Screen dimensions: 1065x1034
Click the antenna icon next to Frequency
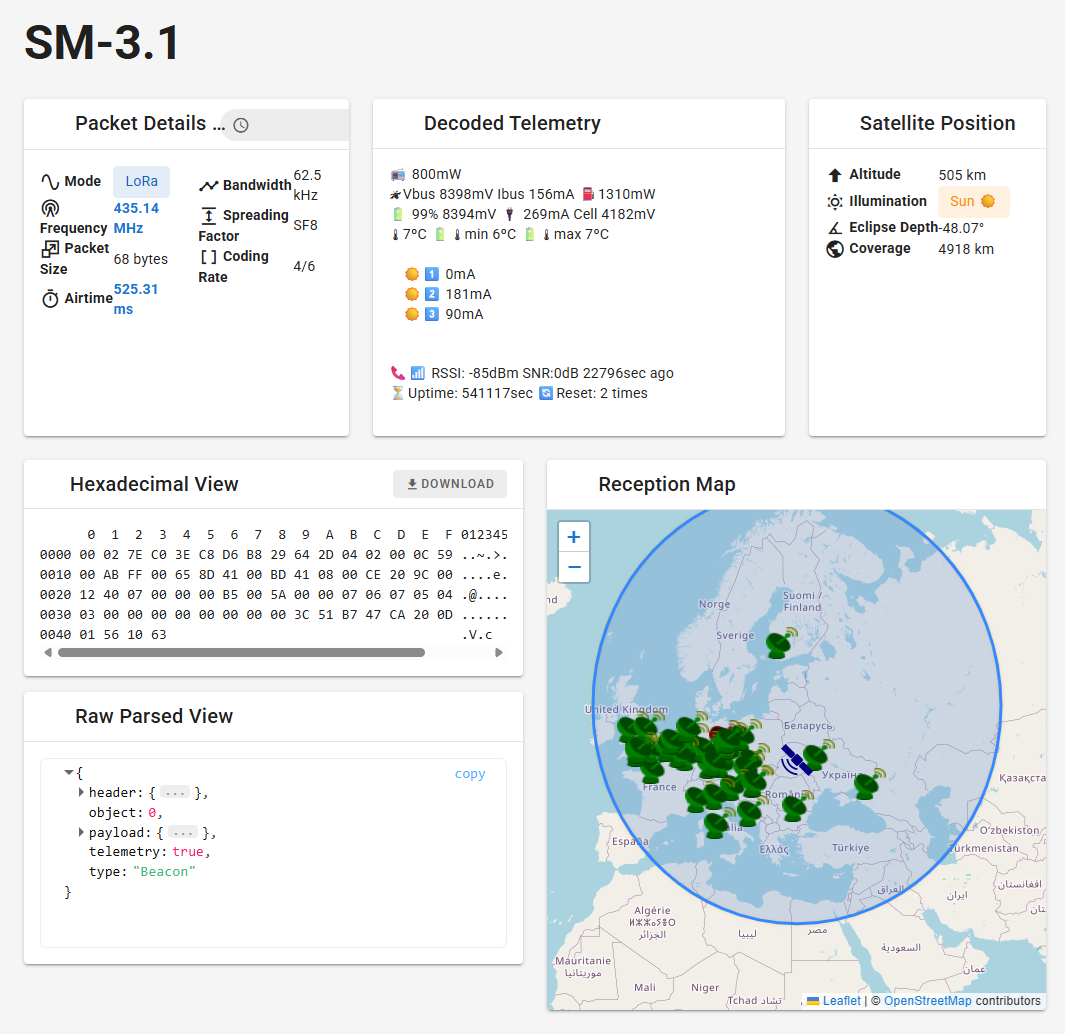coord(50,209)
